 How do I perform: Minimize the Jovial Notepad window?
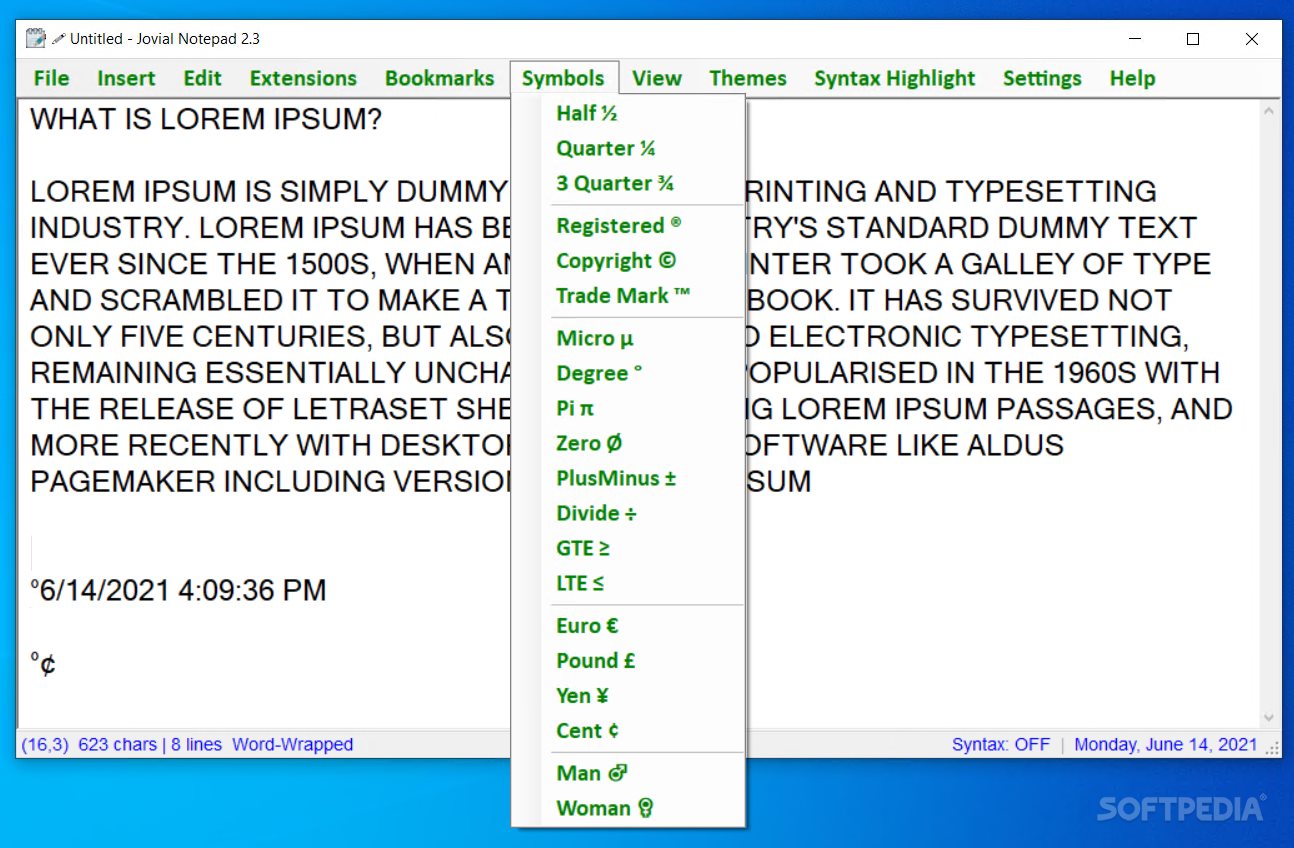[1133, 39]
